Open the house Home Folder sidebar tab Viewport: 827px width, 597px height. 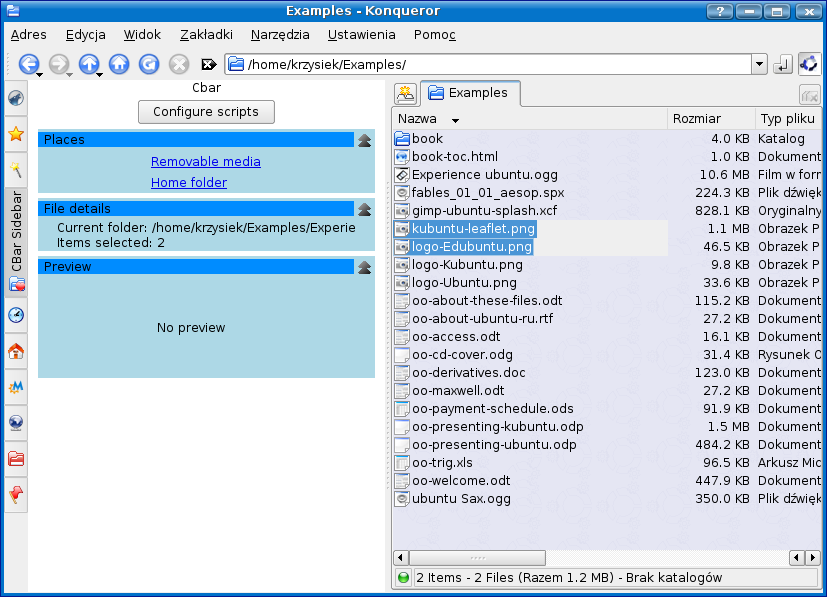pyautogui.click(x=16, y=351)
